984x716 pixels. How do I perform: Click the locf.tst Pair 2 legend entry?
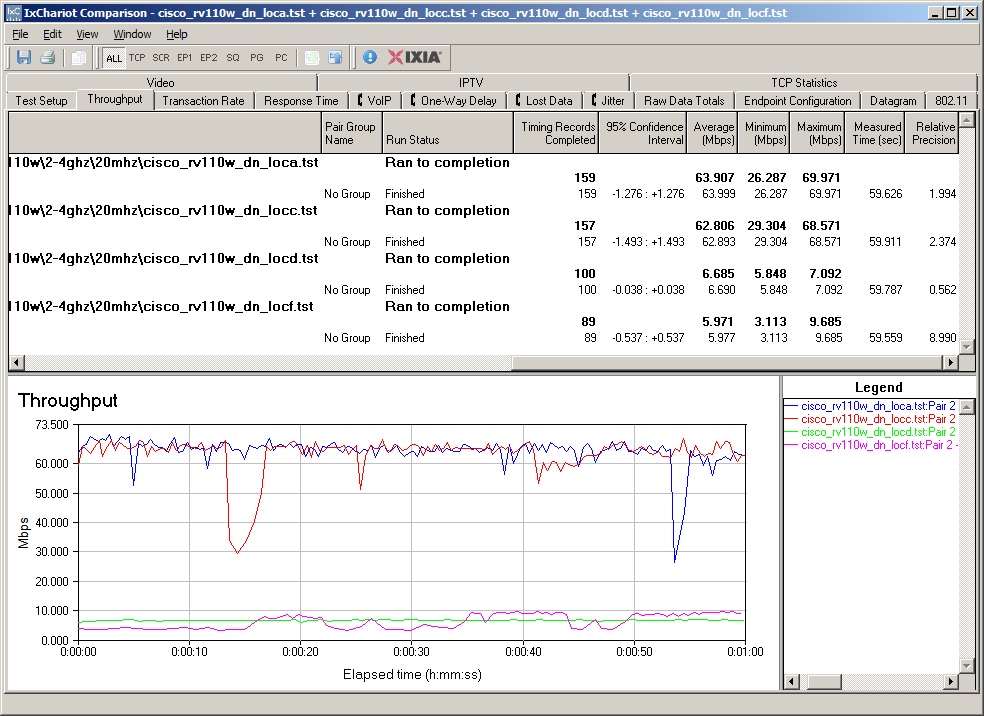872,445
